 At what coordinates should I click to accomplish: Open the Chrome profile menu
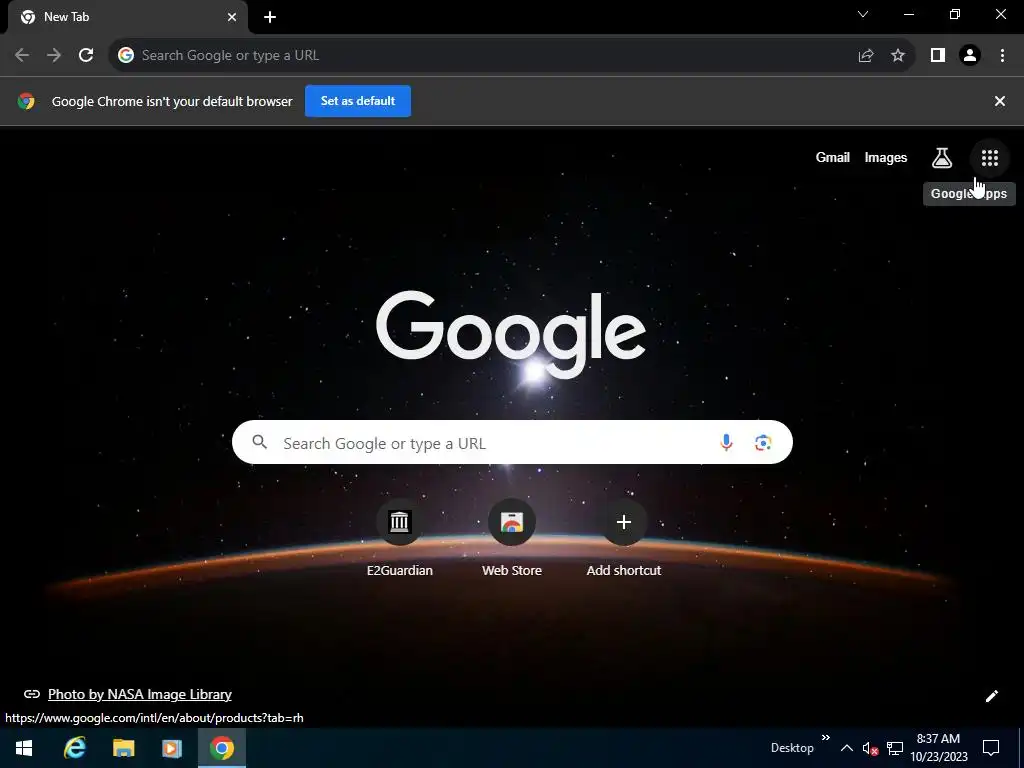coord(970,56)
